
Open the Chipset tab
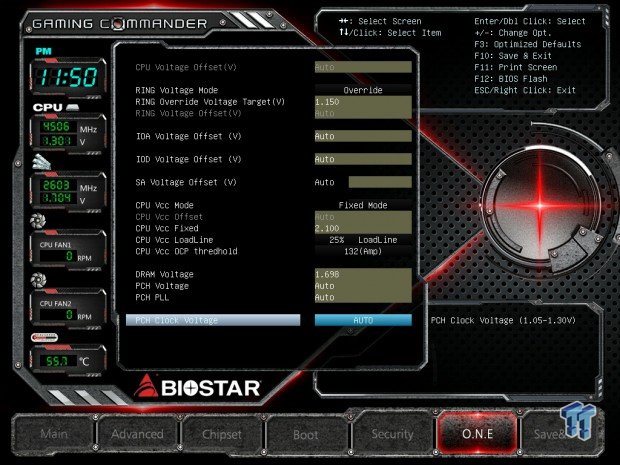click(x=221, y=434)
